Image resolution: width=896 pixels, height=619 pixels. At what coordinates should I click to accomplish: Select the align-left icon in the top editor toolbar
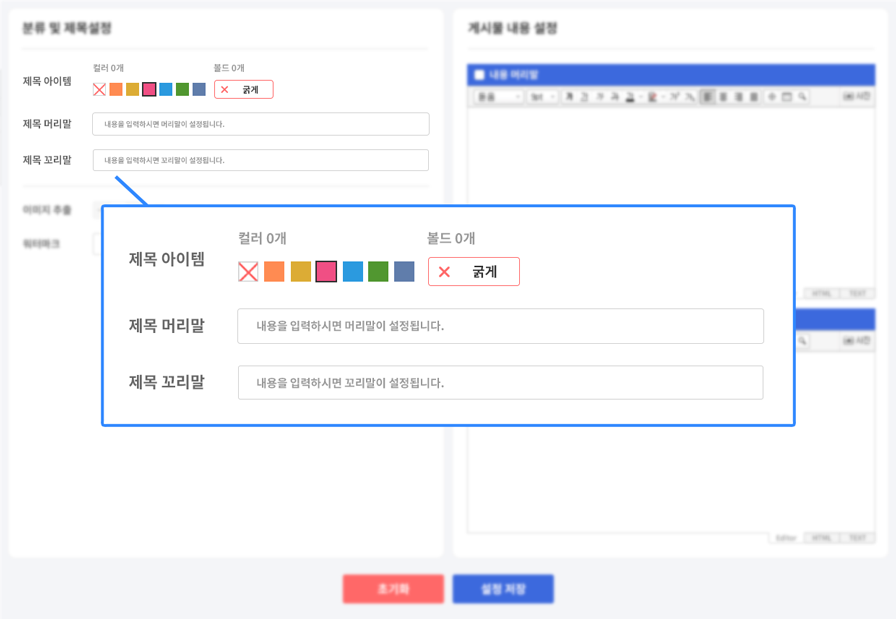(x=708, y=97)
